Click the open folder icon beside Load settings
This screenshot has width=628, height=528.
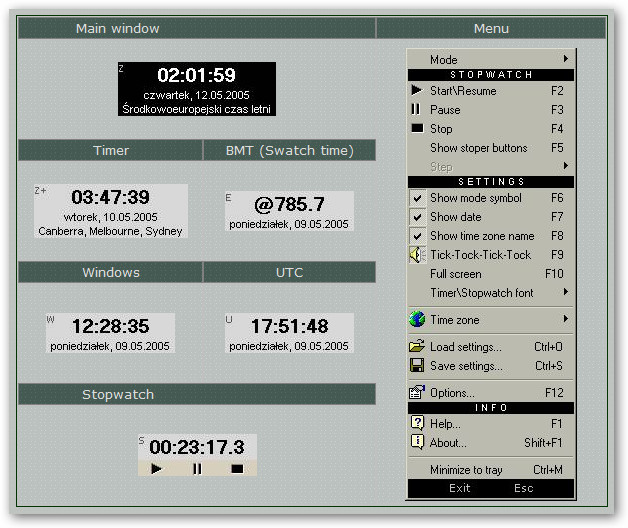pyautogui.click(x=417, y=346)
